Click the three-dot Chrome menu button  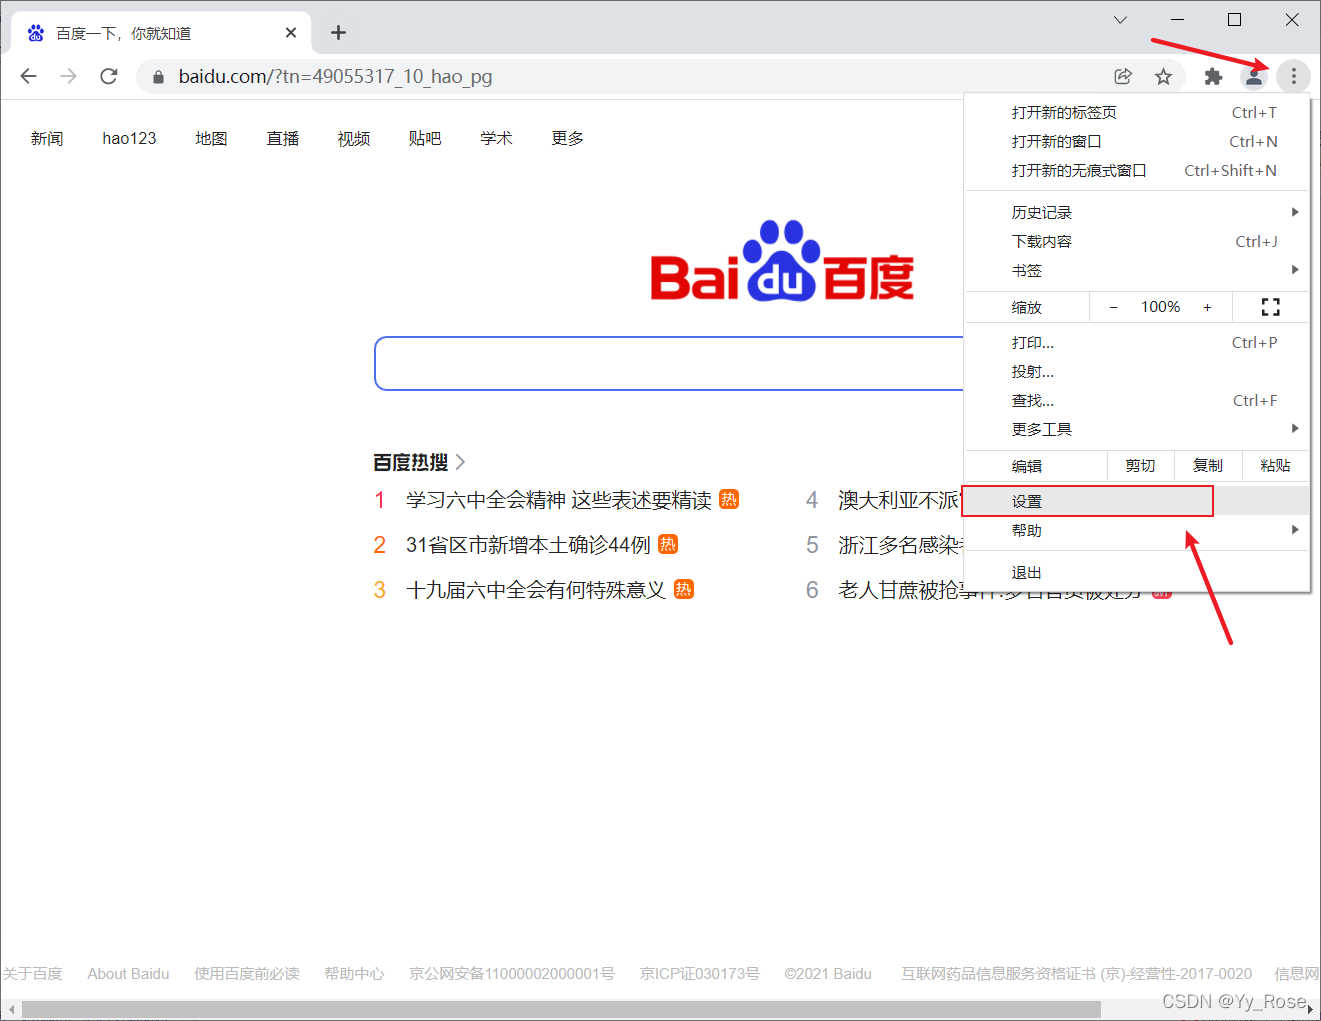point(1293,76)
